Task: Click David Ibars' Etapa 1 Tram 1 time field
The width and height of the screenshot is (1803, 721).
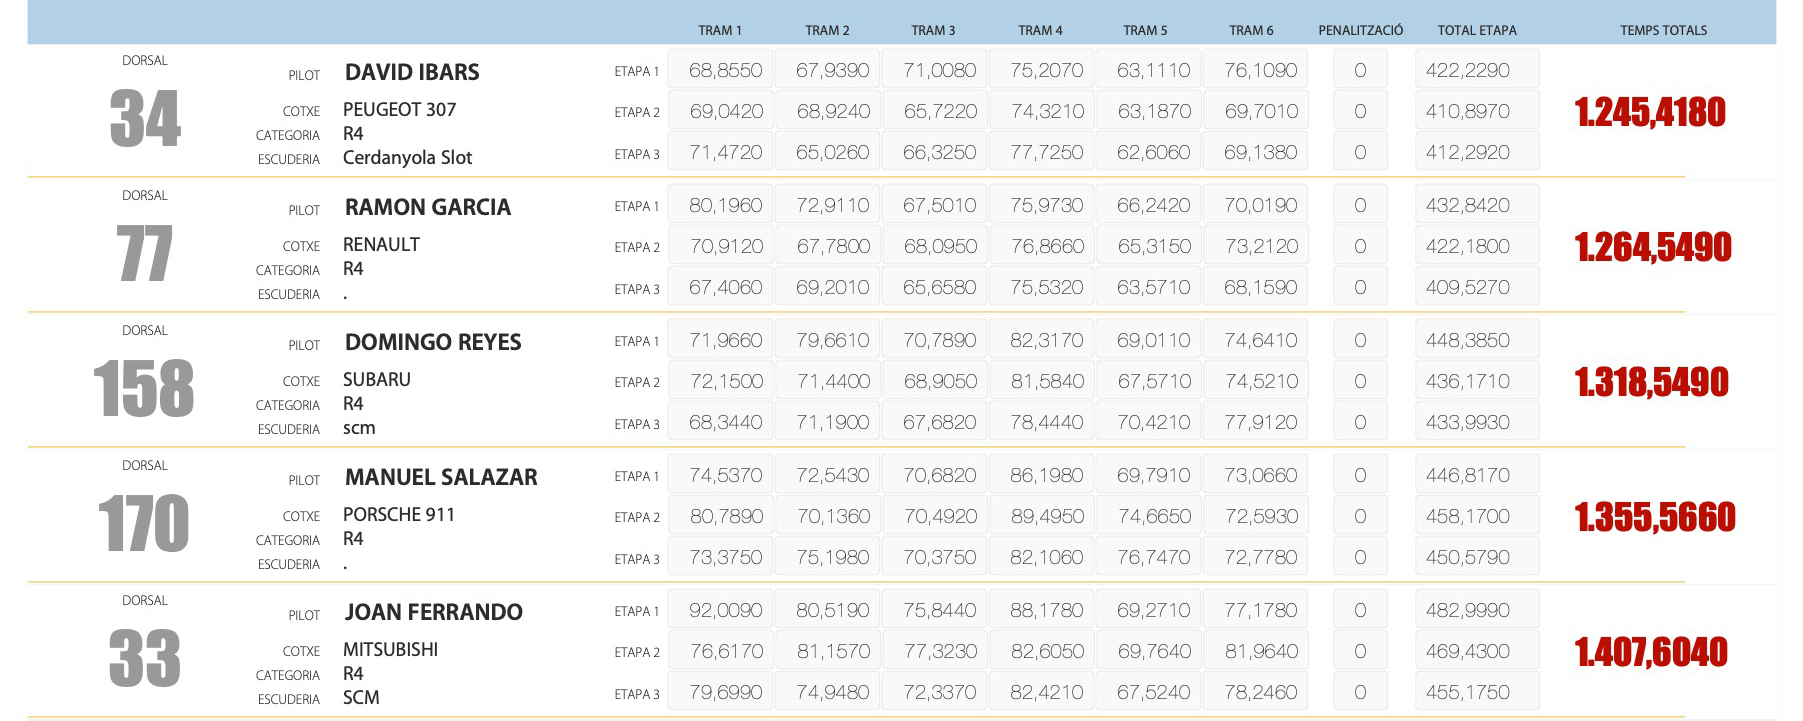Action: [720, 71]
